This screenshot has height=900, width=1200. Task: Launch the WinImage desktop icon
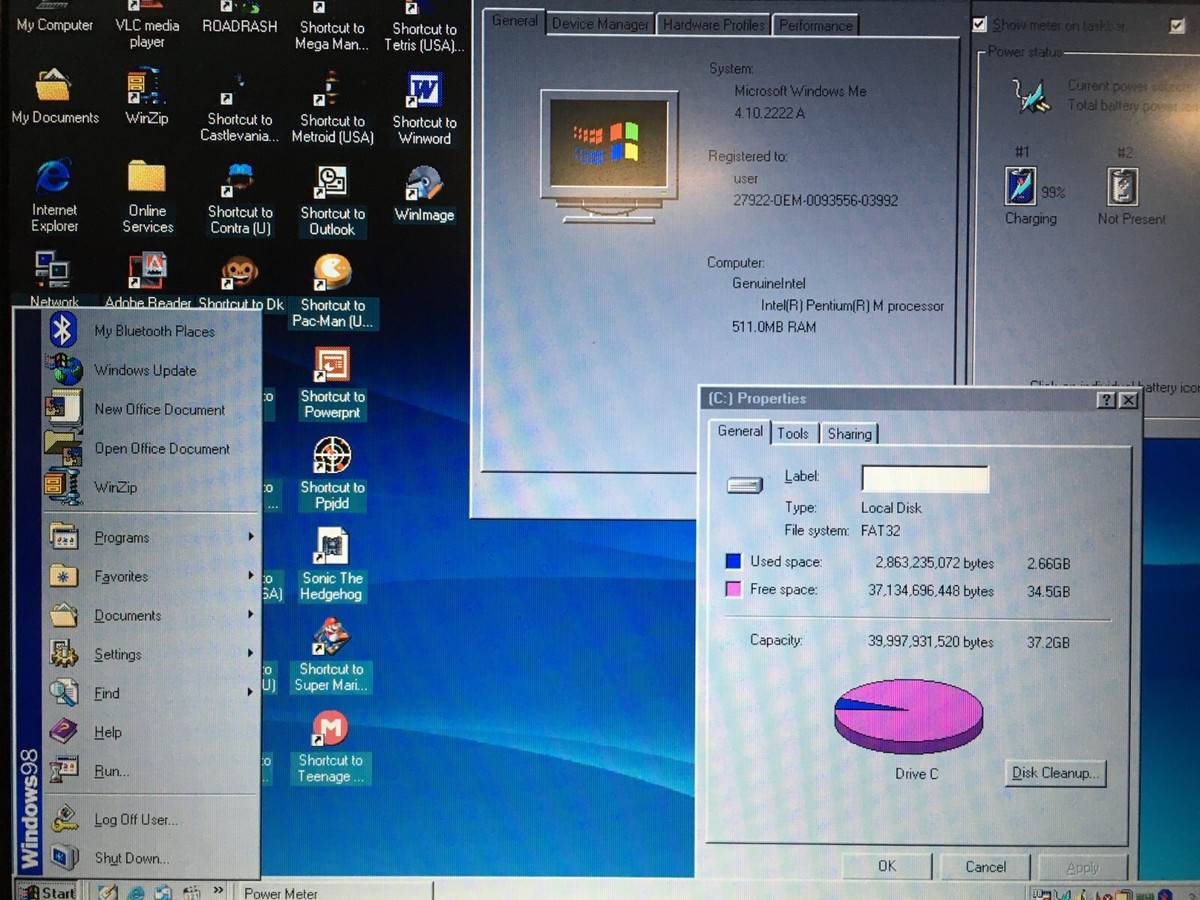[424, 194]
